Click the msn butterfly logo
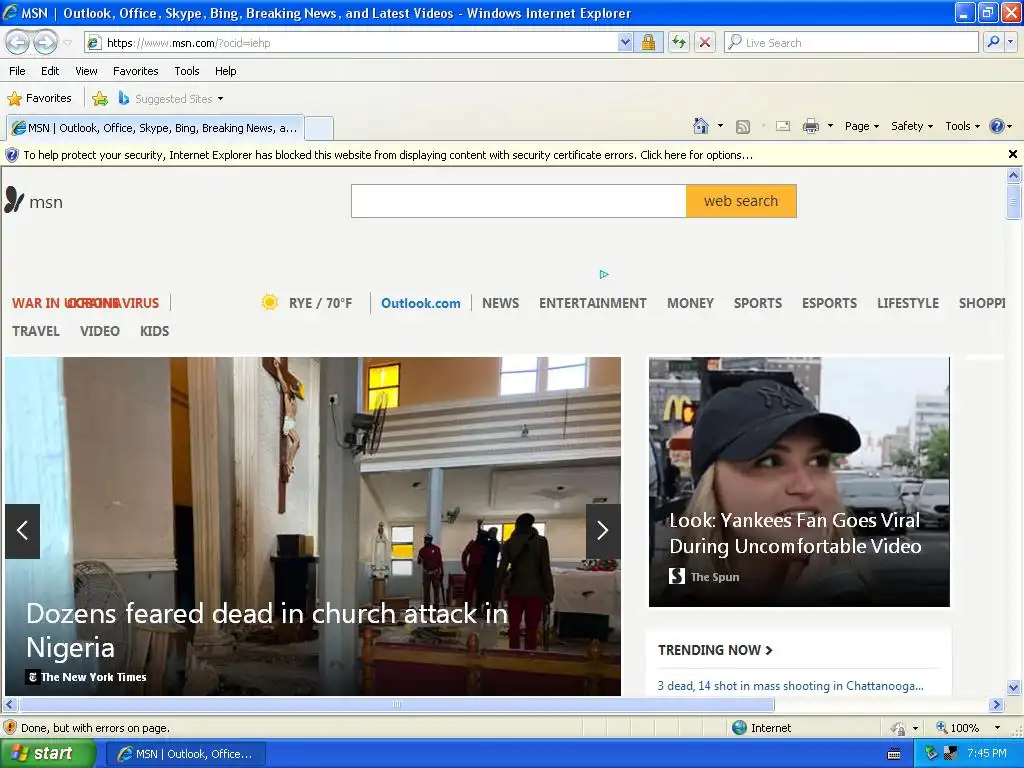Viewport: 1024px width, 768px height. (33, 200)
